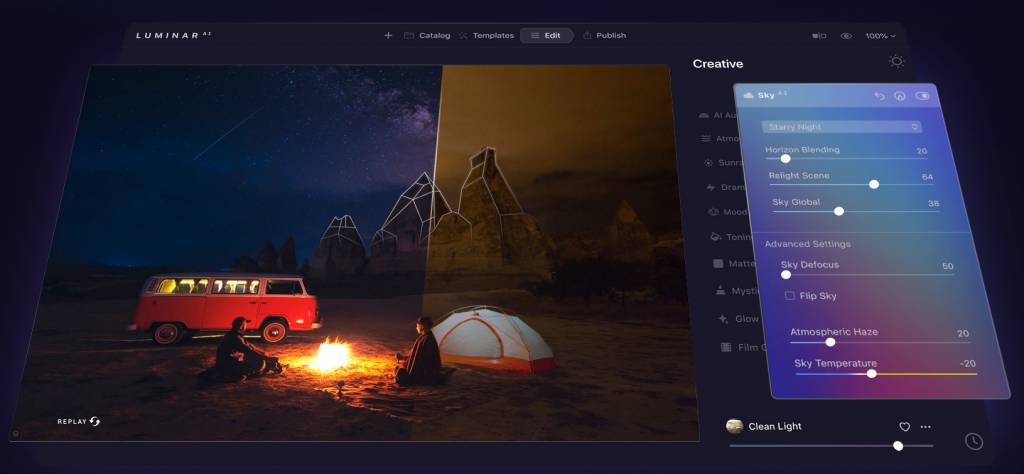The height and width of the screenshot is (474, 1024).
Task: Open the 100% zoom level dropdown
Action: 880,36
